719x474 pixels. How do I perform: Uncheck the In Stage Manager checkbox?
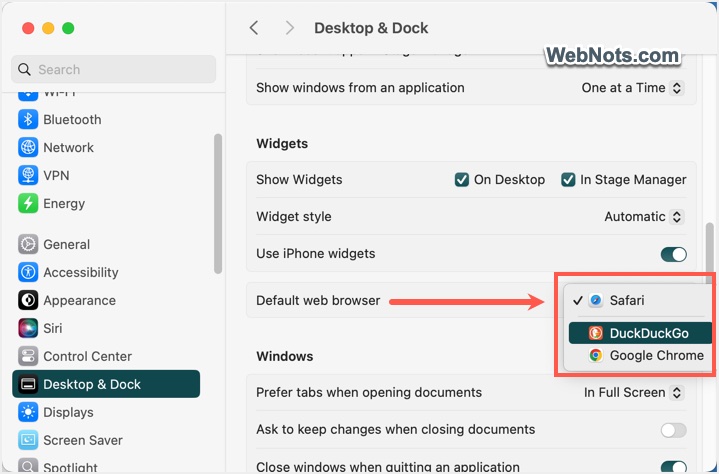568,180
